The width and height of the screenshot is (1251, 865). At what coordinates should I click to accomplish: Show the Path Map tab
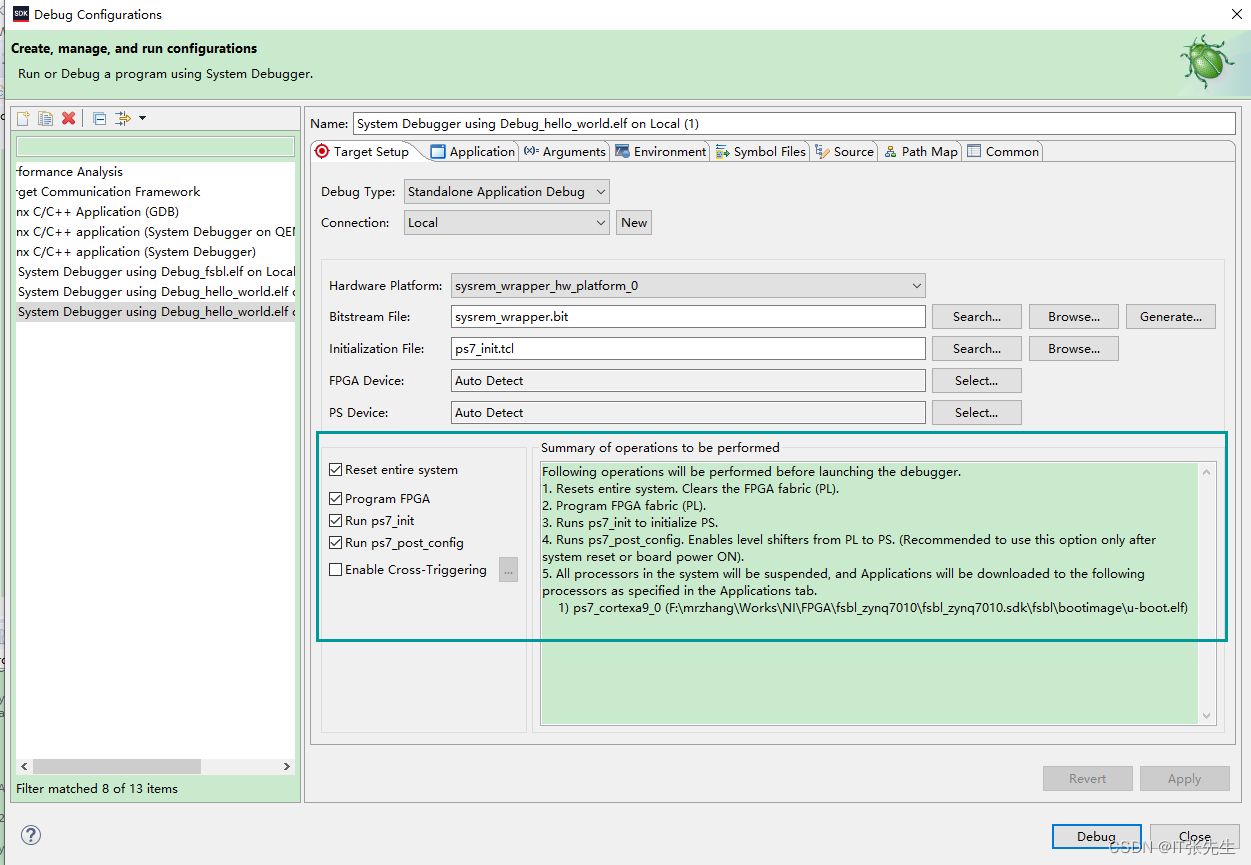point(921,152)
